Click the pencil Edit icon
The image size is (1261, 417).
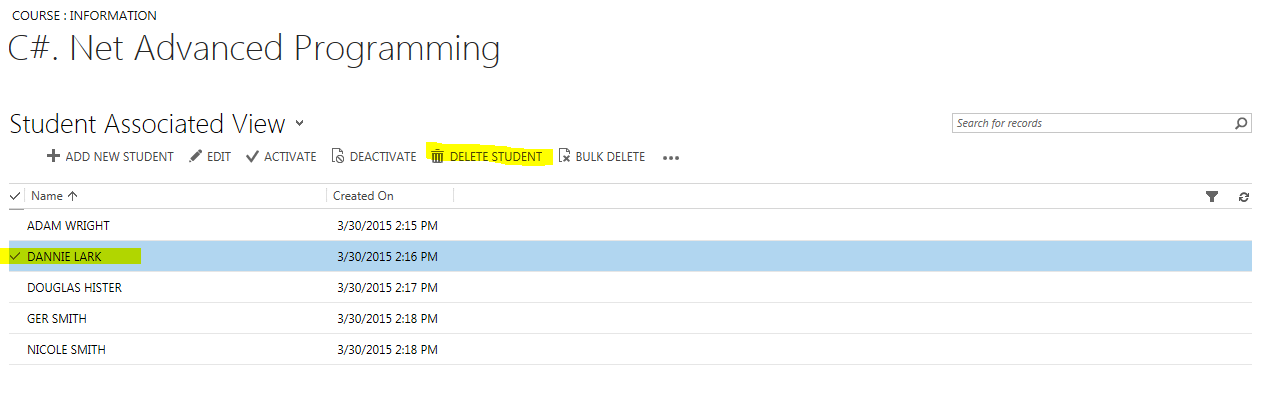pyautogui.click(x=196, y=157)
